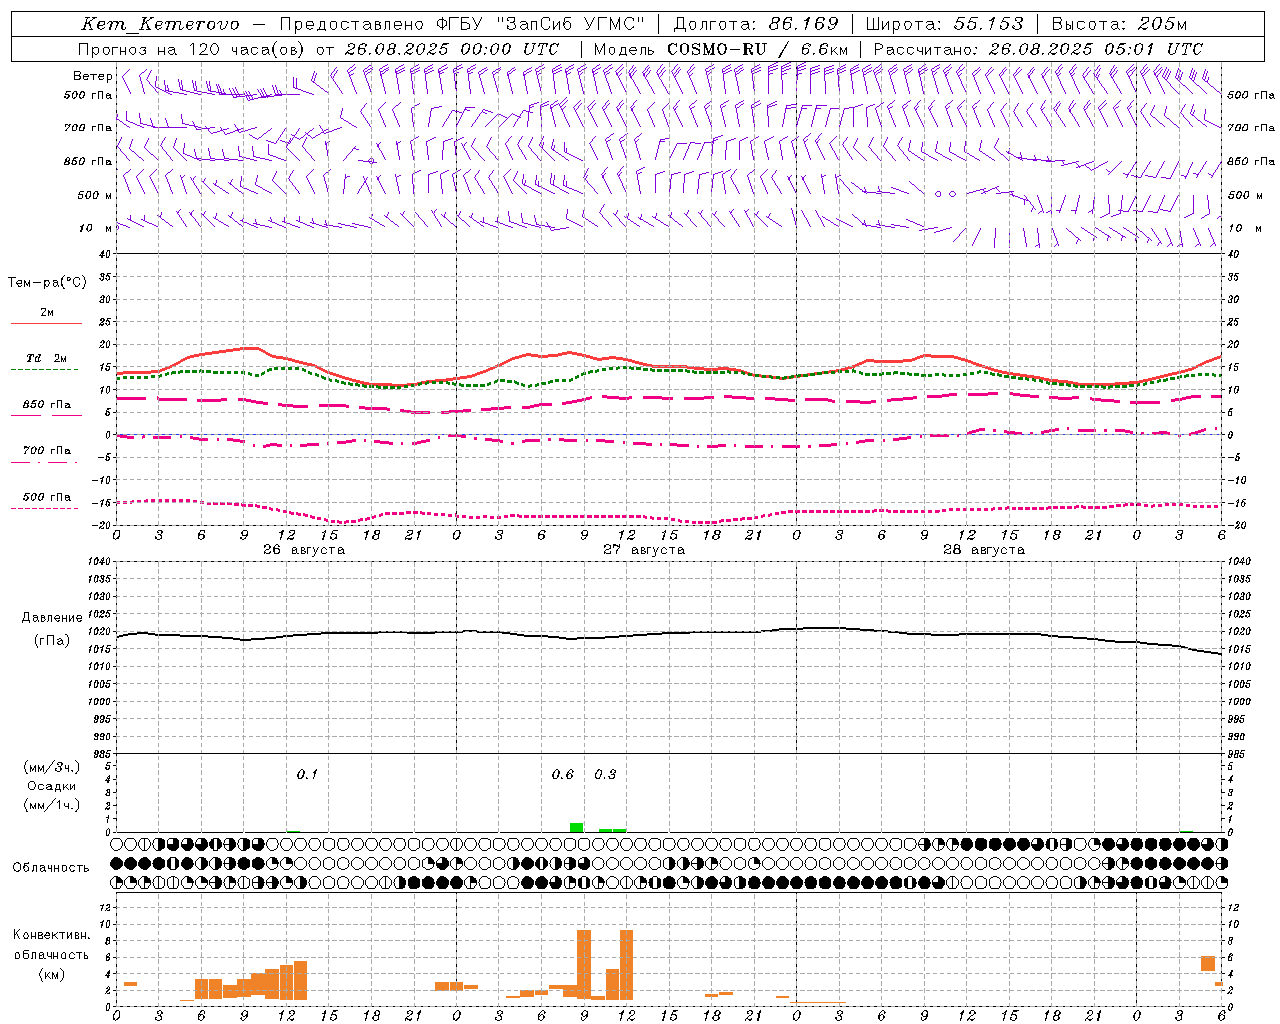This screenshot has height=1024, width=1280.
Task: Click the "500 гПа" temperature legend label
Action: click(47, 496)
